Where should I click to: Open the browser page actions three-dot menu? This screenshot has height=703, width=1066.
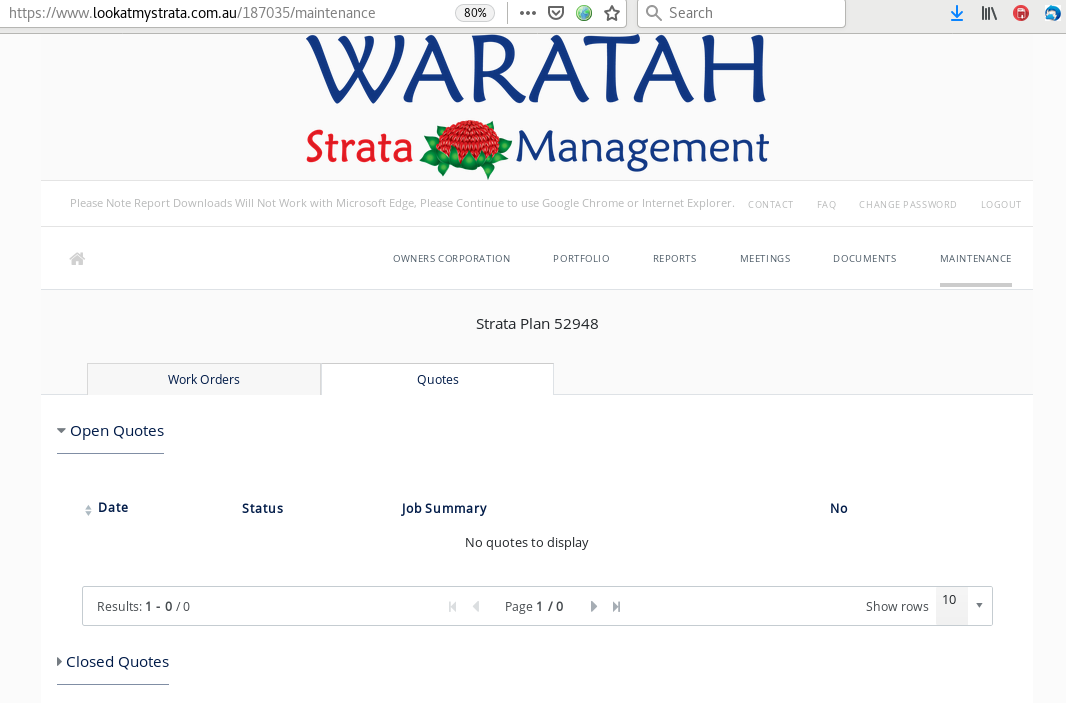(x=528, y=13)
